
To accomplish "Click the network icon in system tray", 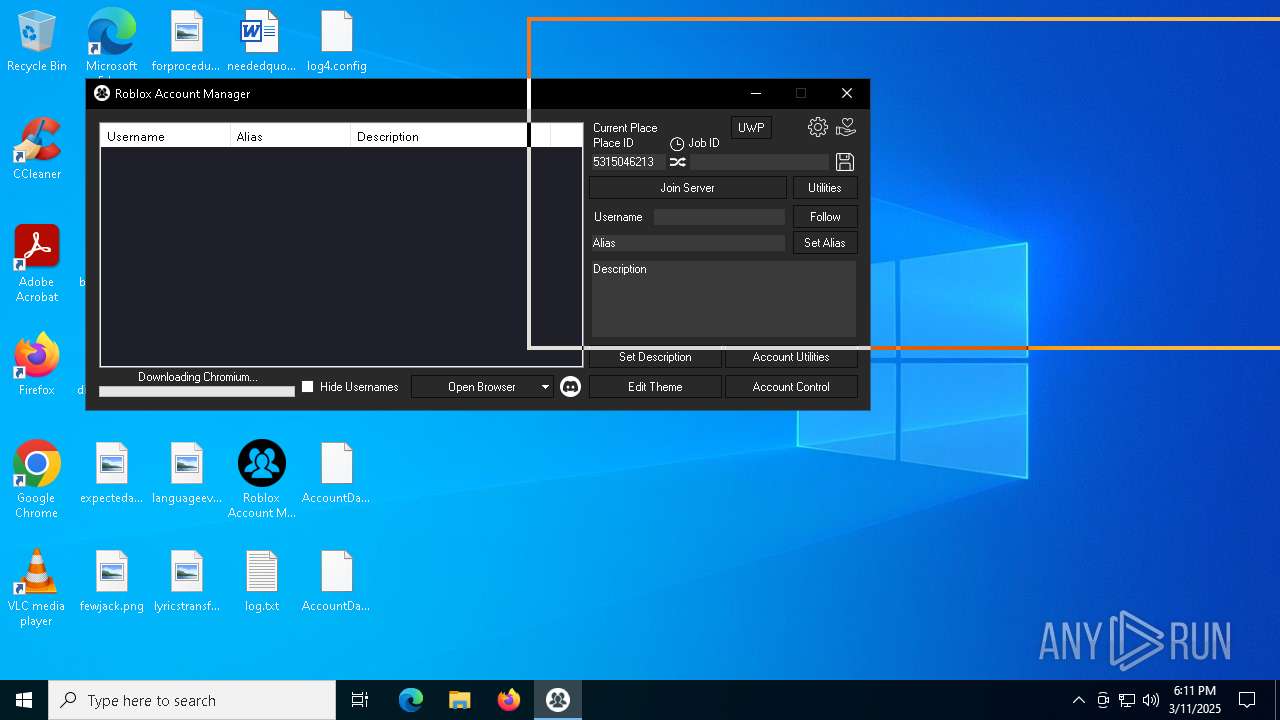I will click(x=1127, y=700).
